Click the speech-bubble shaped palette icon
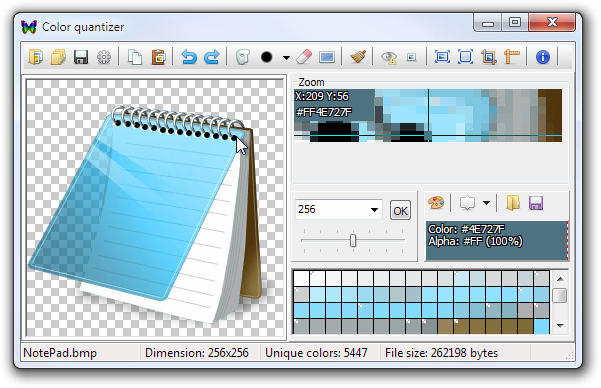This screenshot has width=601, height=388. point(467,203)
